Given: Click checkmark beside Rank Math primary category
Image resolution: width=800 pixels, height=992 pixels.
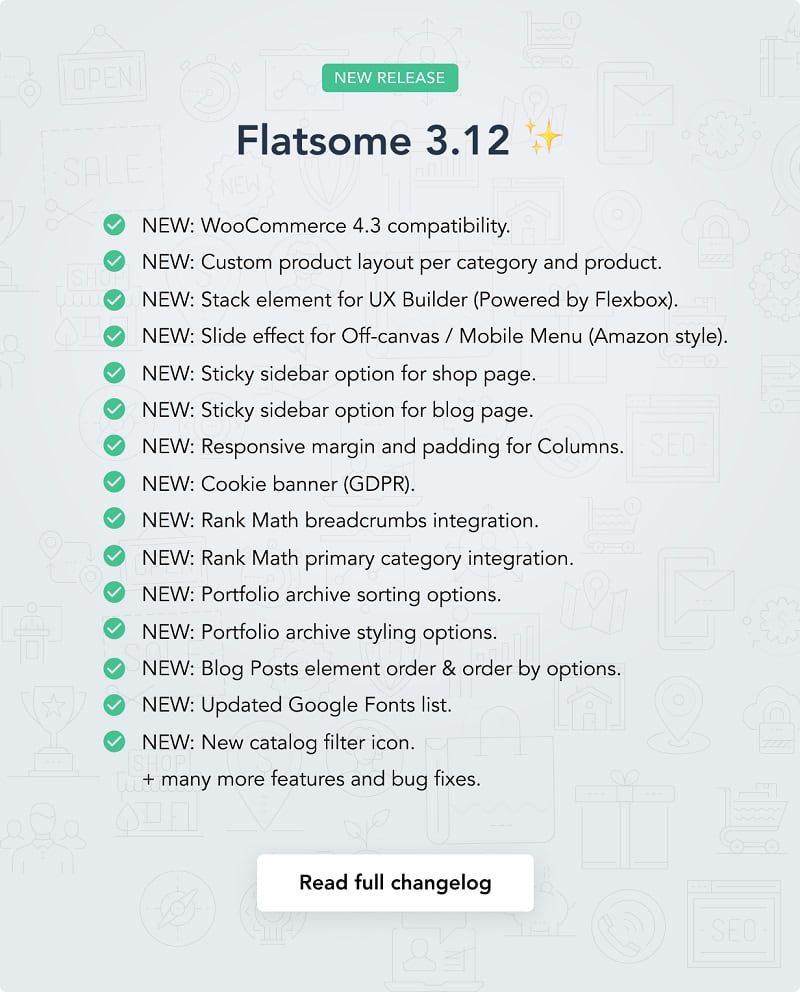Looking at the screenshot, I should 114,557.
